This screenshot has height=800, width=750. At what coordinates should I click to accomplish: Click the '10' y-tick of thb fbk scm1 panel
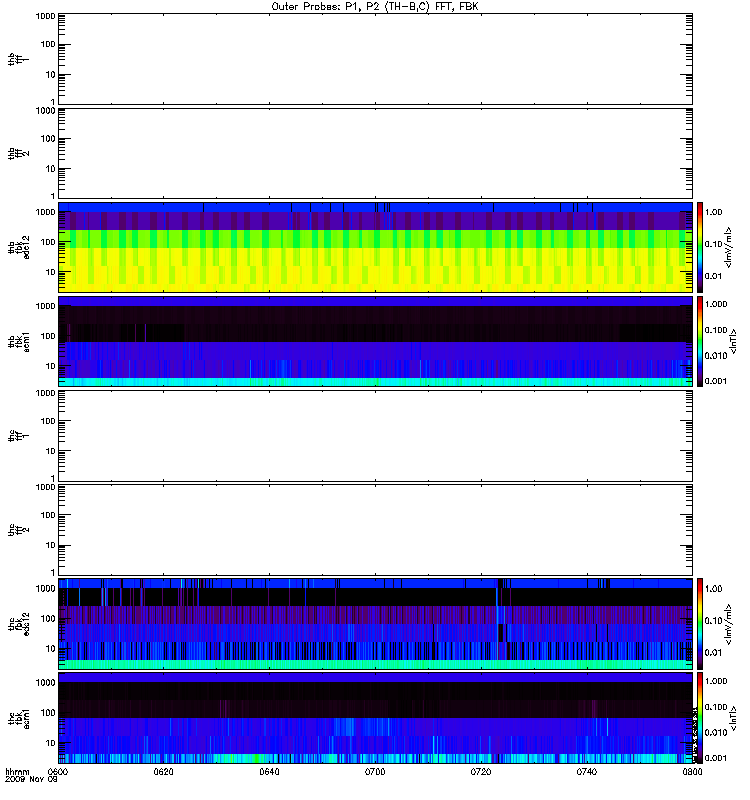[51, 366]
